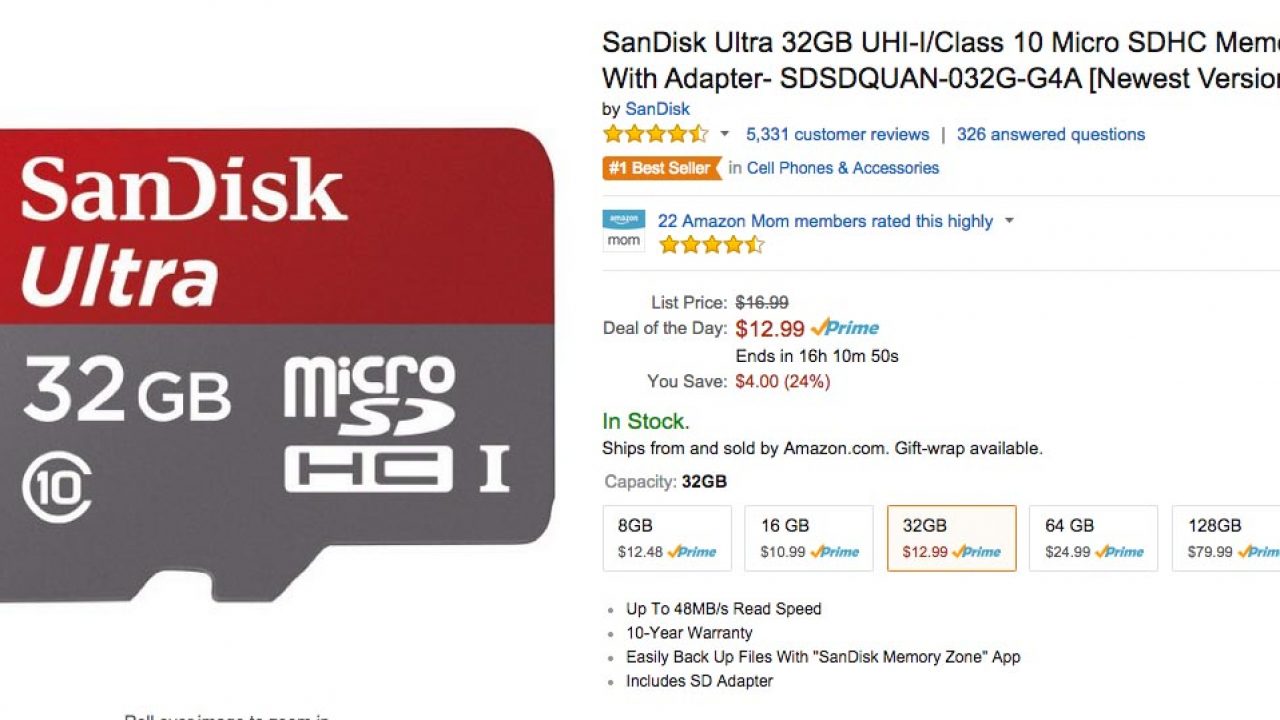Open Cell Phones & Accessories category link
This screenshot has width=1280, height=720.
842,168
